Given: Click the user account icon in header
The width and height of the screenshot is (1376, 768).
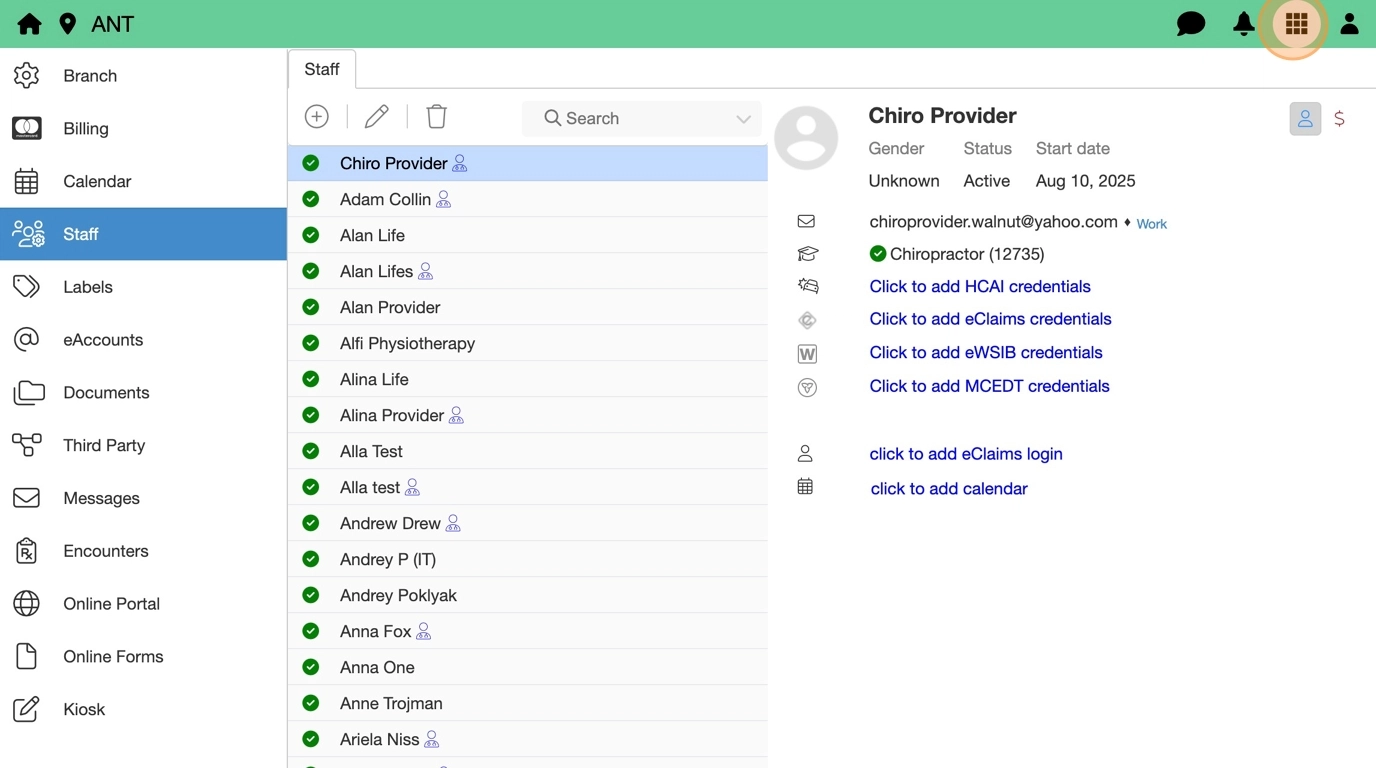Looking at the screenshot, I should pos(1349,24).
